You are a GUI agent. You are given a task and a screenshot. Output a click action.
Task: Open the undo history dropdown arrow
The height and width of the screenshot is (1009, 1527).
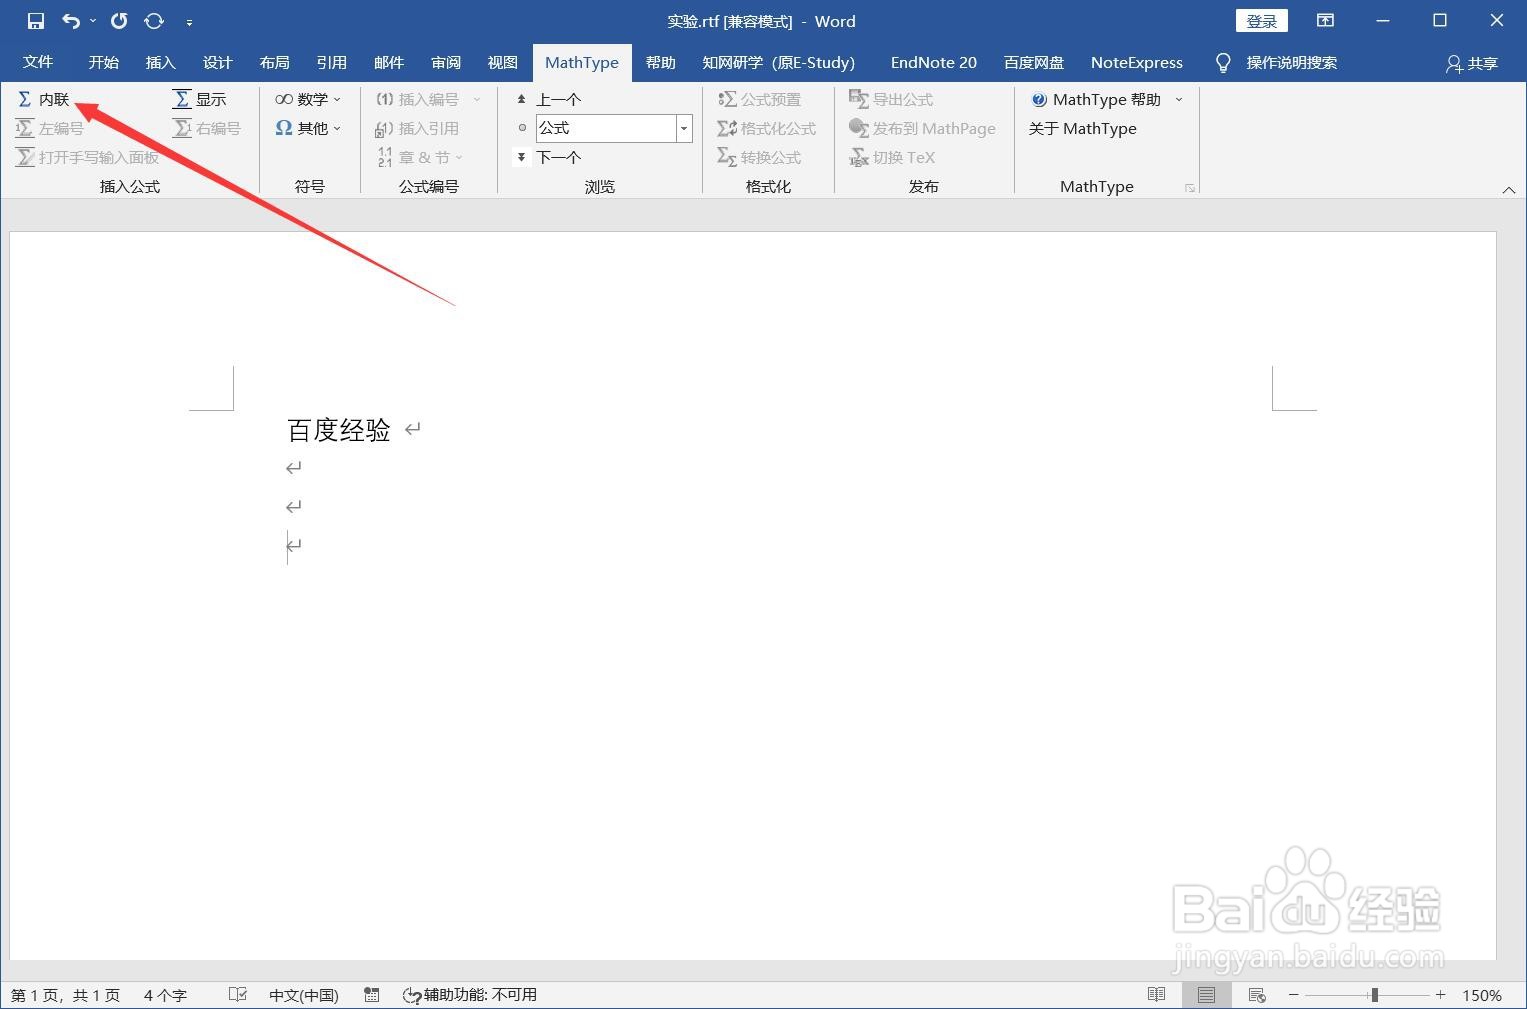click(x=93, y=21)
